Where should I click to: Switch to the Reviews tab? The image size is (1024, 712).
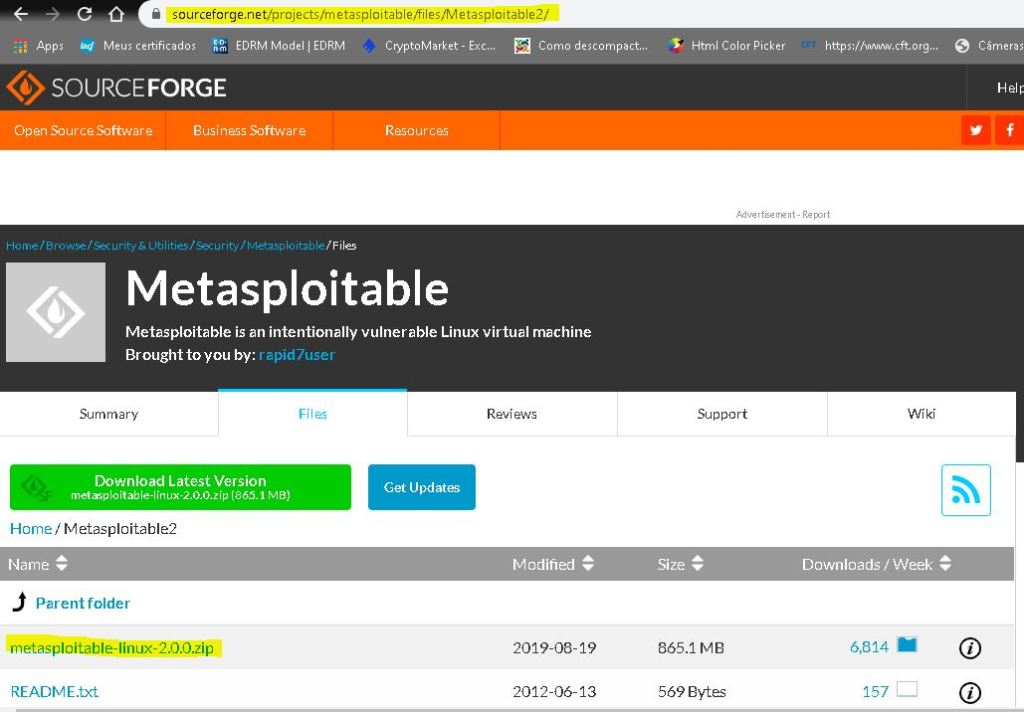512,414
